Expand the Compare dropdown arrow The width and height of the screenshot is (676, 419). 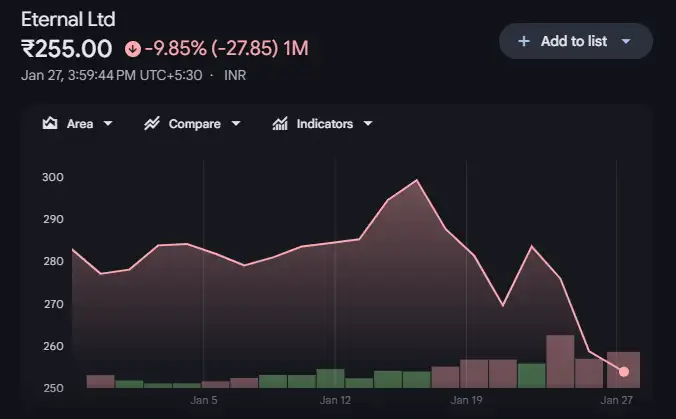pyautogui.click(x=236, y=124)
